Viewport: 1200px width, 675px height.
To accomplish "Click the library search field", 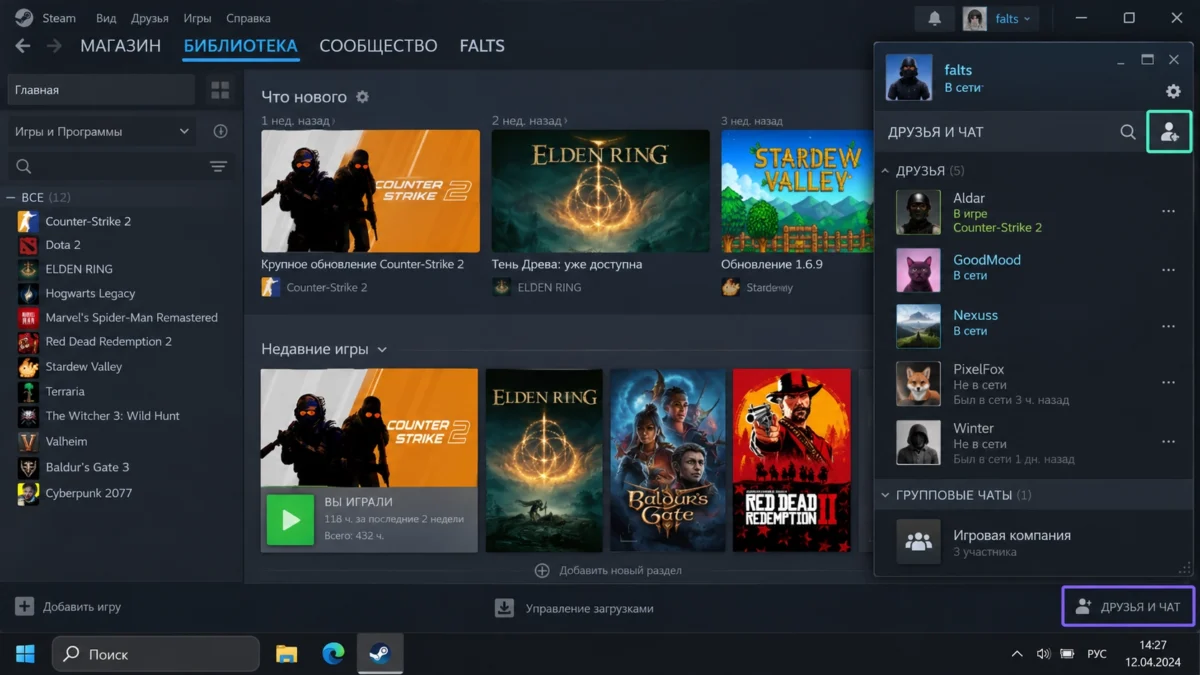I will [104, 166].
